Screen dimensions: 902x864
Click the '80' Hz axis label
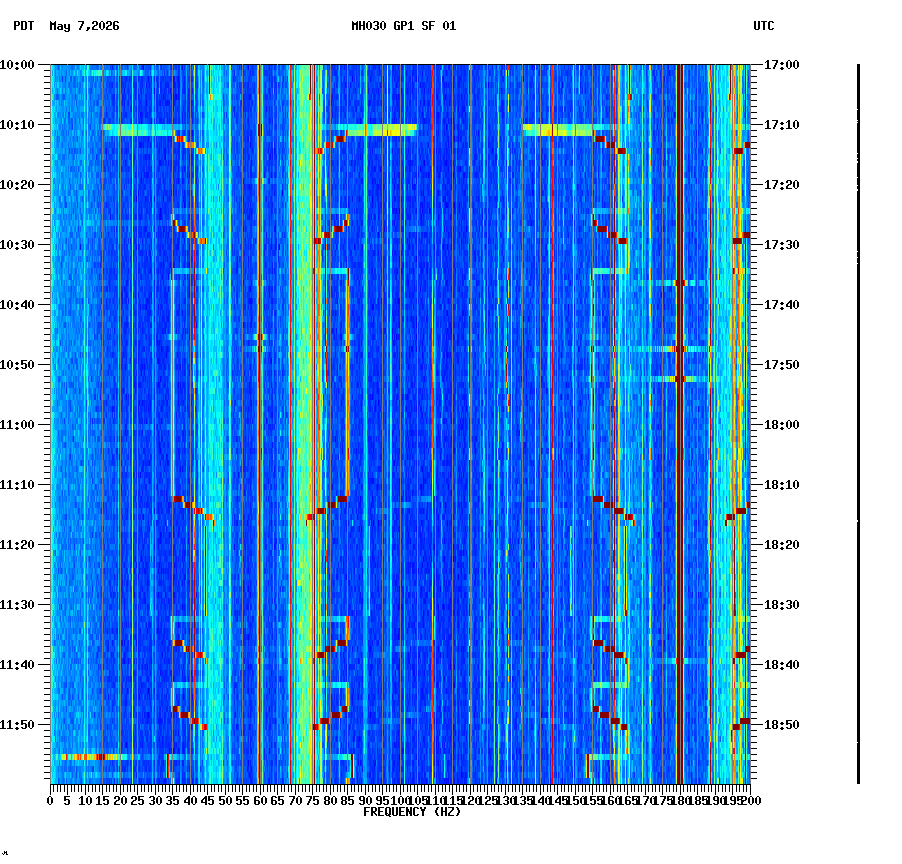tap(330, 801)
